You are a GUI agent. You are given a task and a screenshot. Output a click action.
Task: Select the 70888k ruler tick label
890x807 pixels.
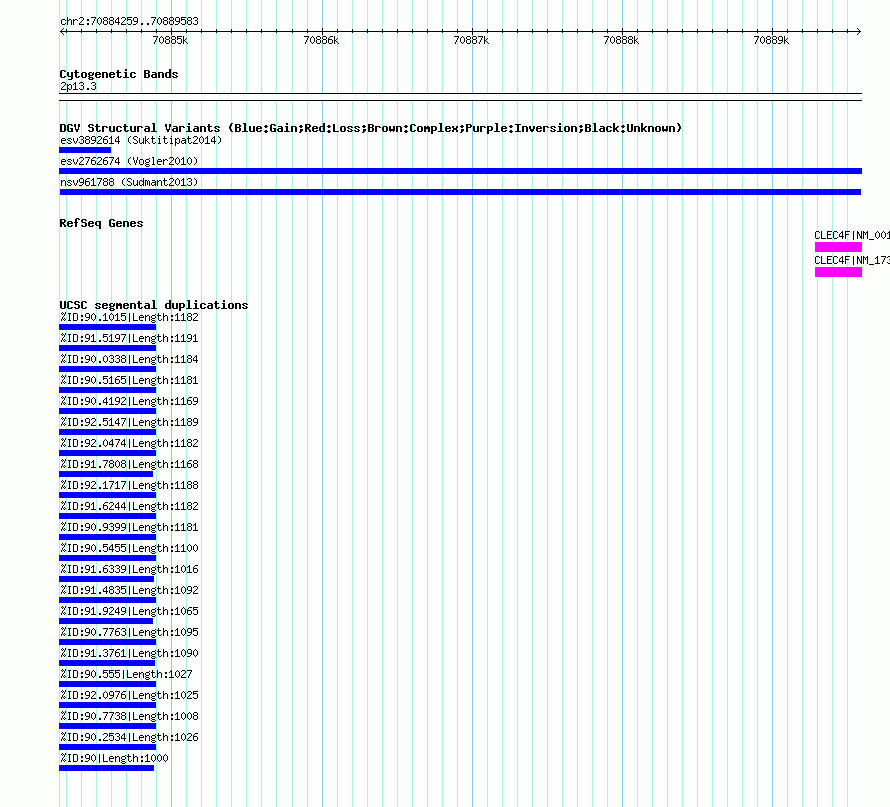pos(621,40)
